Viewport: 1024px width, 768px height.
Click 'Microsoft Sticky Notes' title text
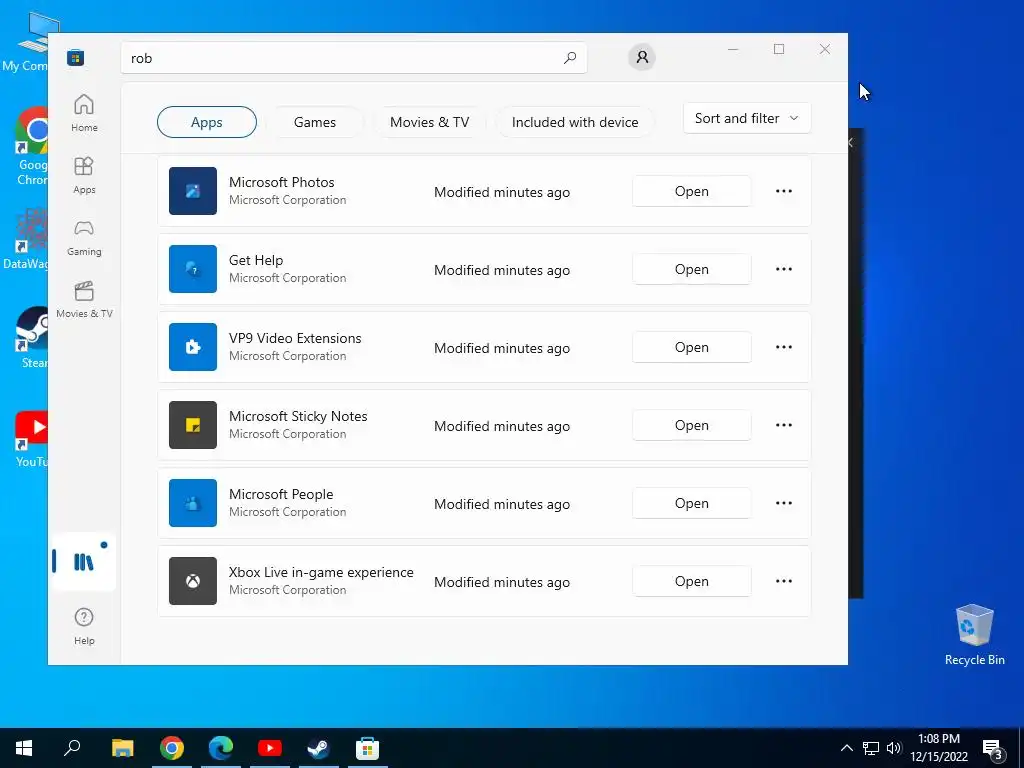pyautogui.click(x=298, y=416)
